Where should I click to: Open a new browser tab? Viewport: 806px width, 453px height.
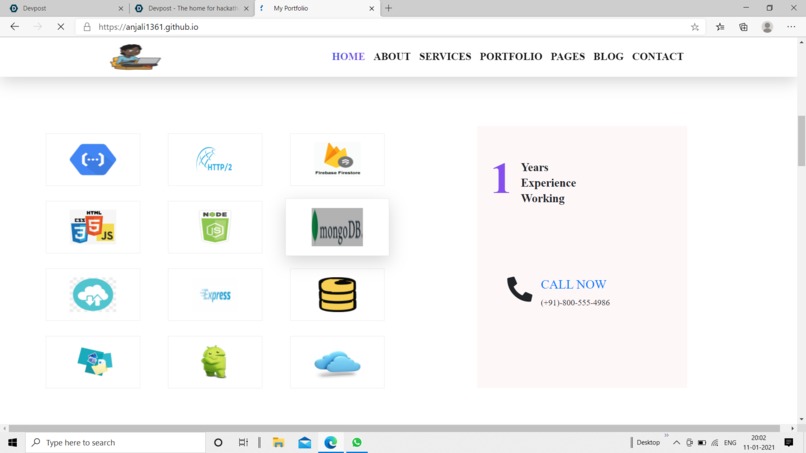tap(389, 8)
